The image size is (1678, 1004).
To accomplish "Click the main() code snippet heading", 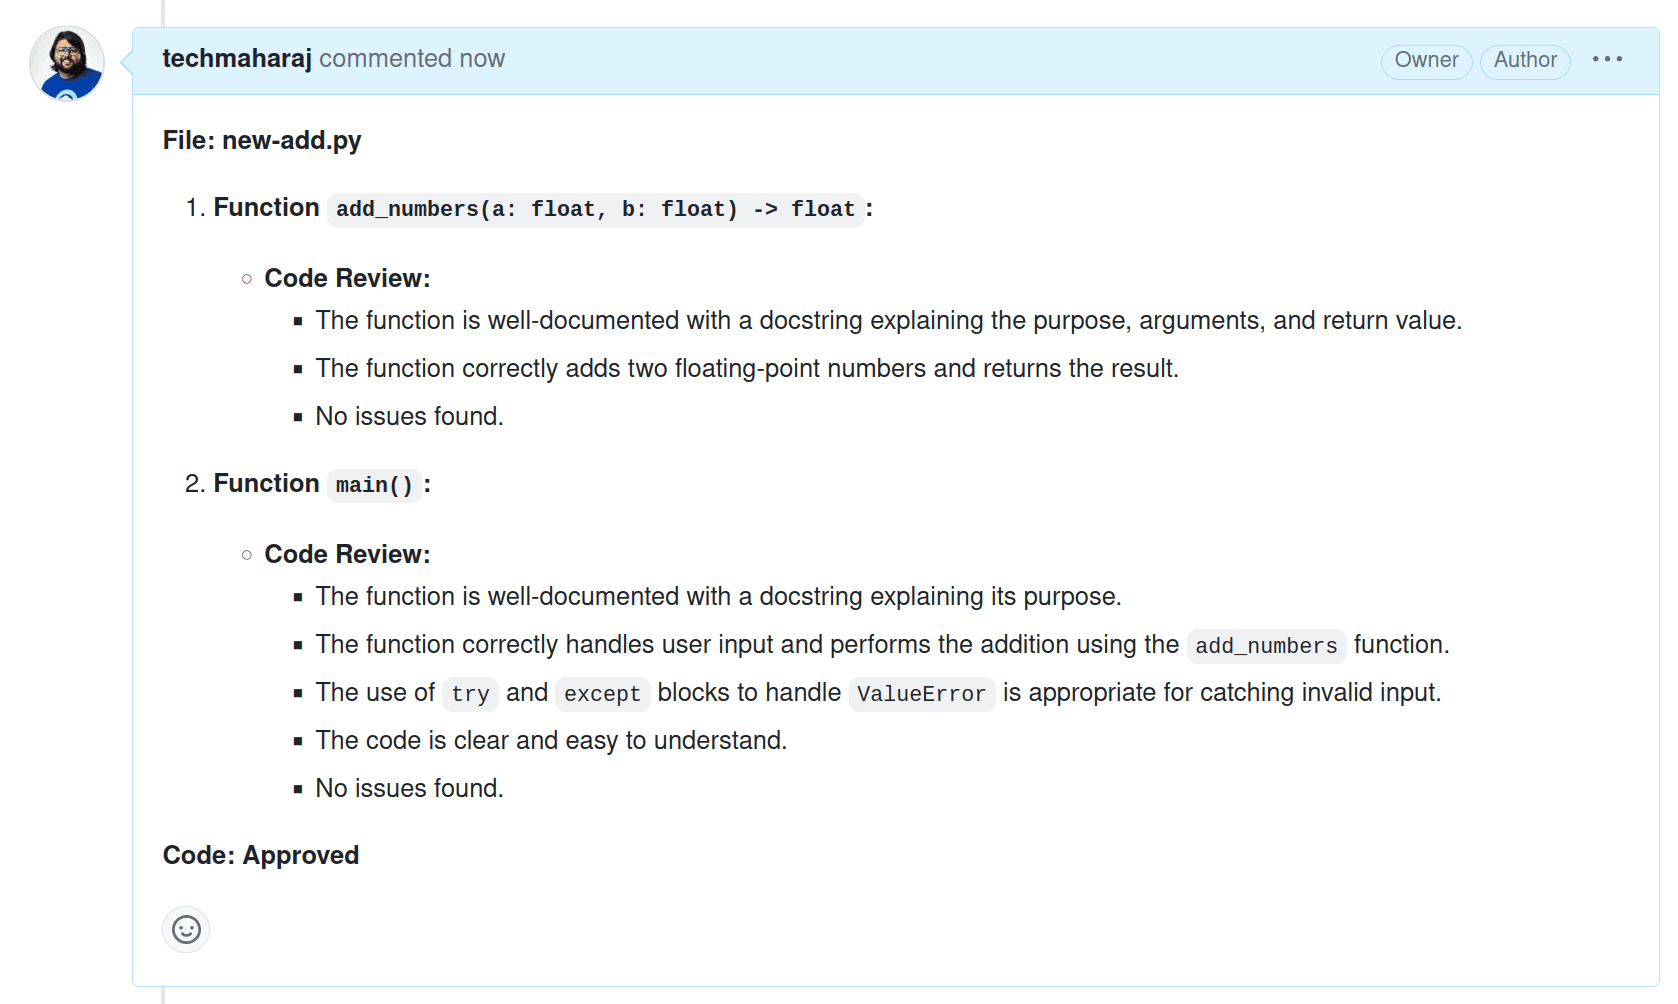I will [374, 485].
